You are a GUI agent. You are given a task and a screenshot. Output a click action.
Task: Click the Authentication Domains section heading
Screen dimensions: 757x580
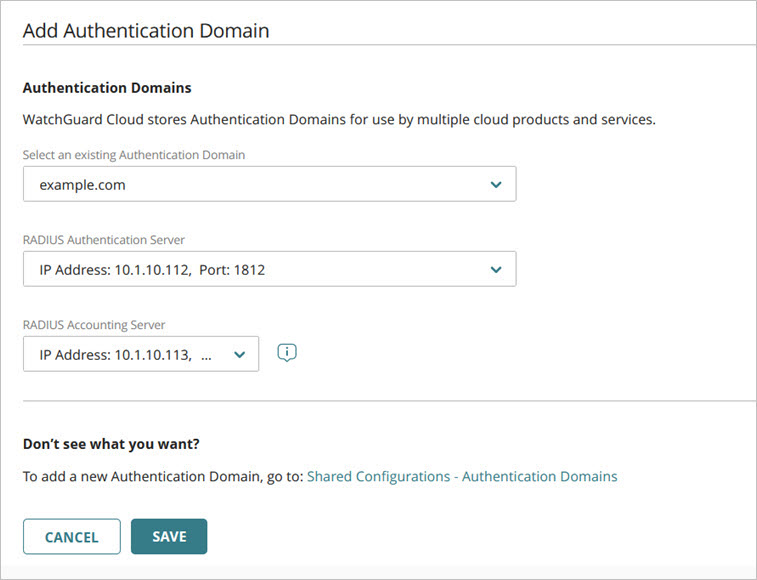[107, 88]
